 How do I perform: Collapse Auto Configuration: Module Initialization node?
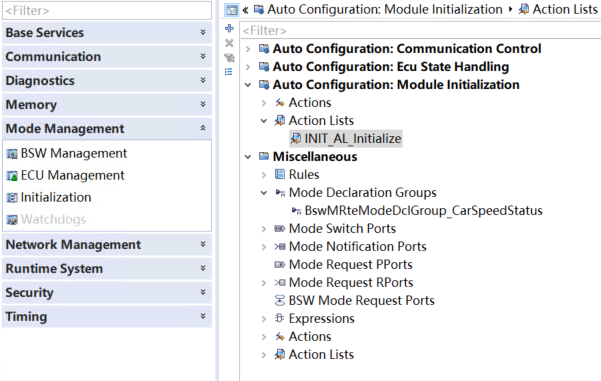pos(248,85)
